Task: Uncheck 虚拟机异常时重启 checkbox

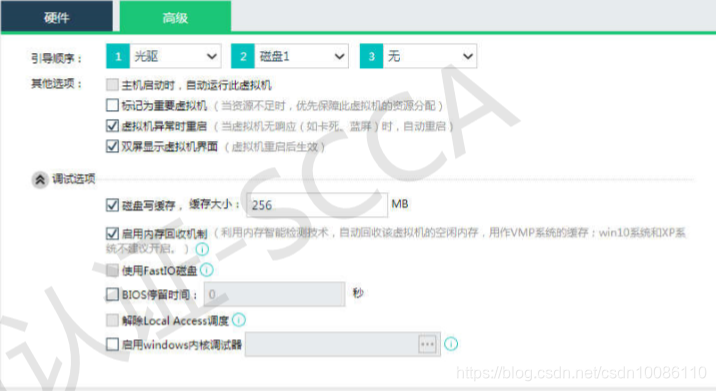Action: click(x=112, y=126)
